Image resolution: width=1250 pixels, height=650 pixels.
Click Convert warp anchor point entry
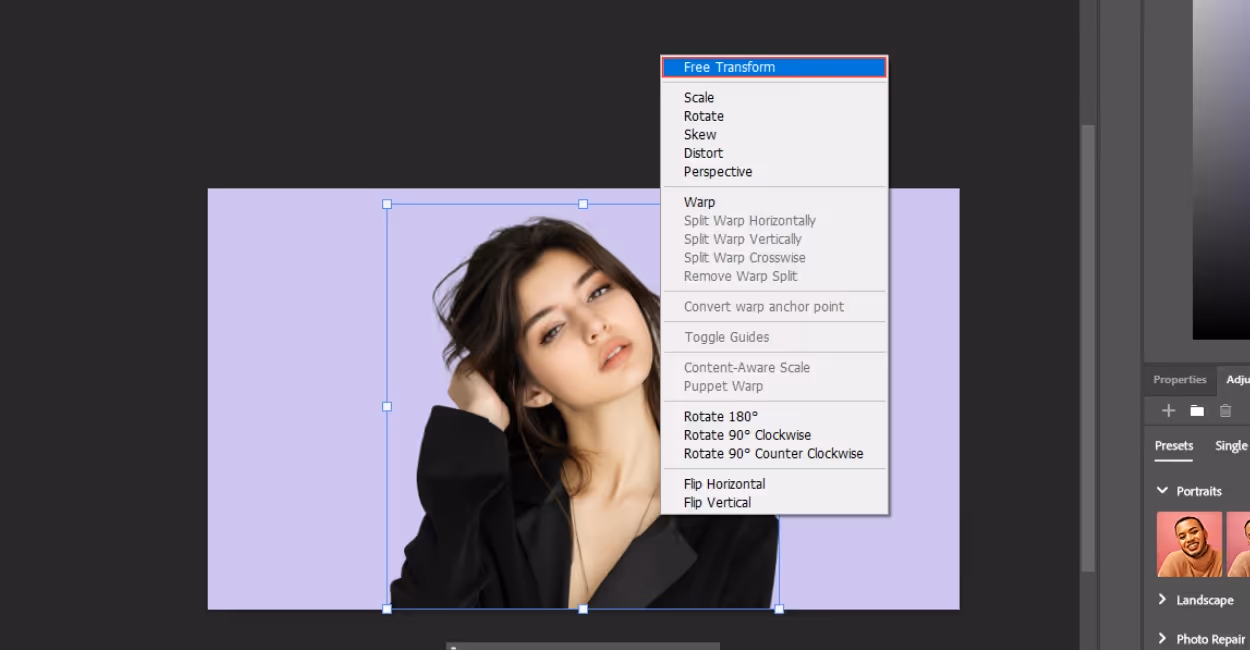click(764, 306)
